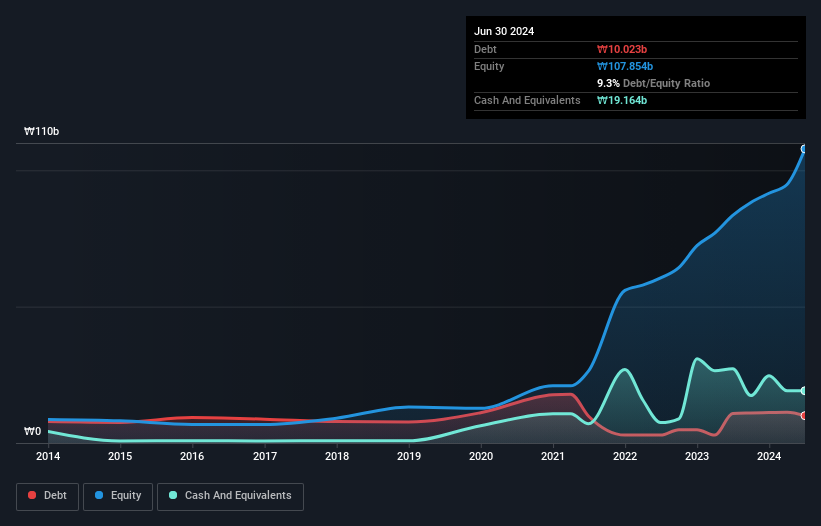Click the 2017 x-axis label
Screen dimensions: 821x526
(x=265, y=456)
